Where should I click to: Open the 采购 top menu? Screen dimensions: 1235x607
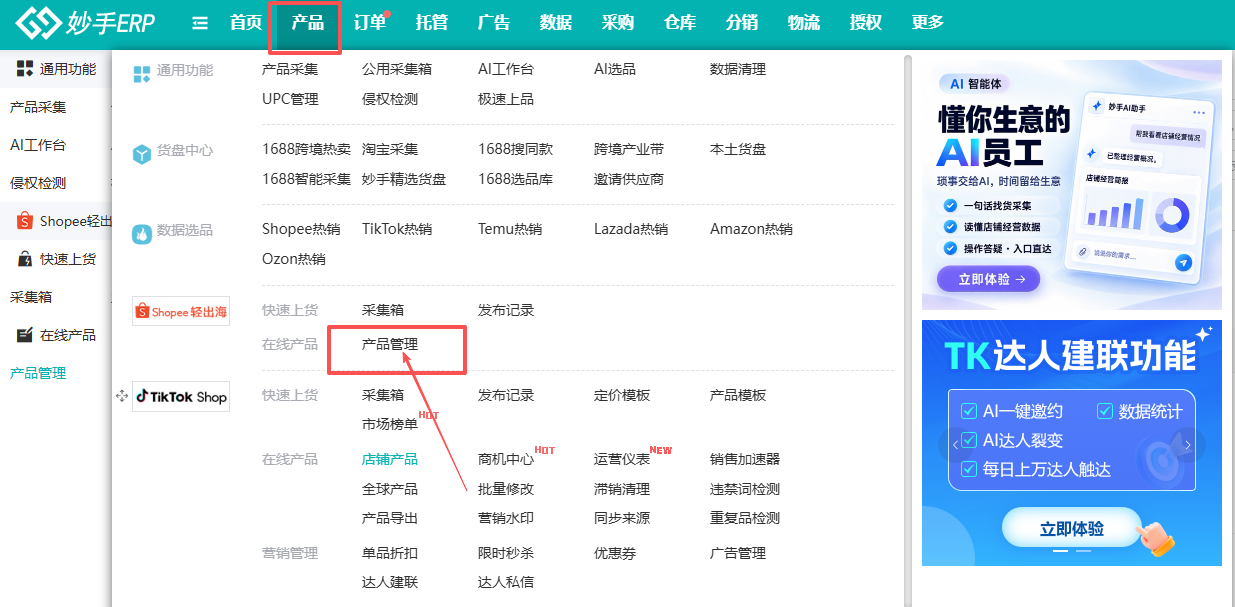point(618,23)
